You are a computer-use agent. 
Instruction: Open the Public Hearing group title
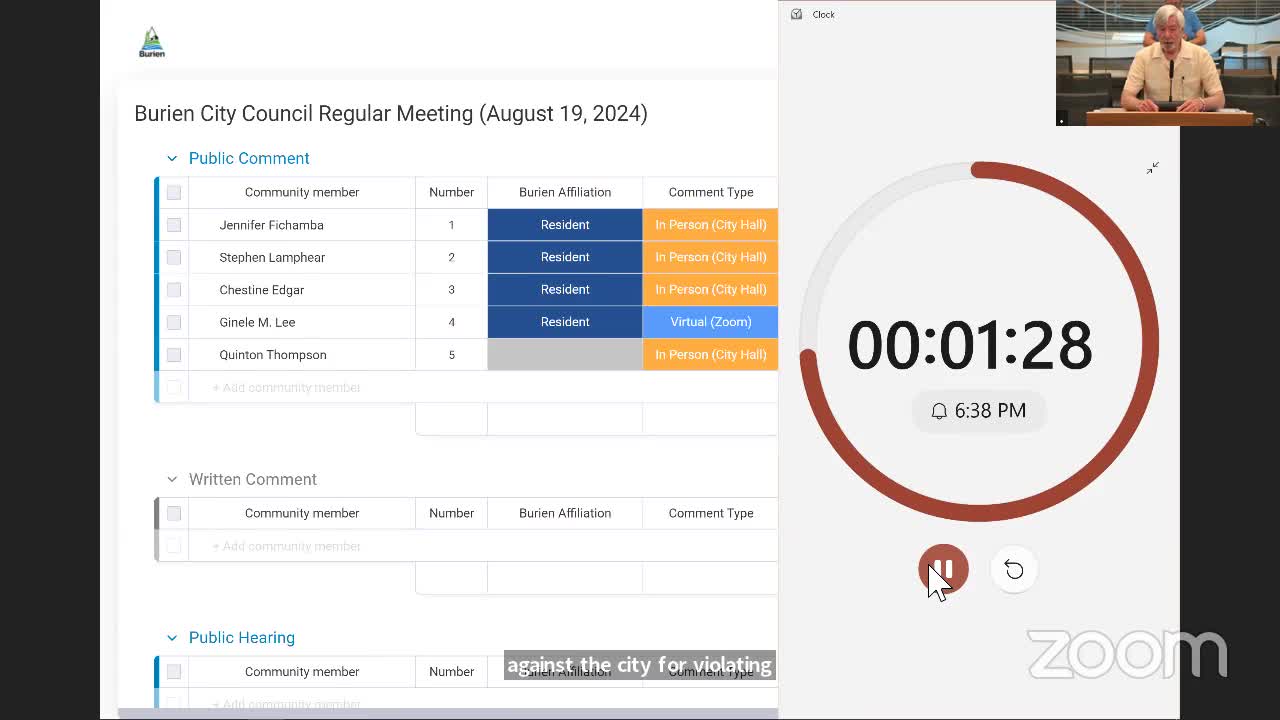242,637
